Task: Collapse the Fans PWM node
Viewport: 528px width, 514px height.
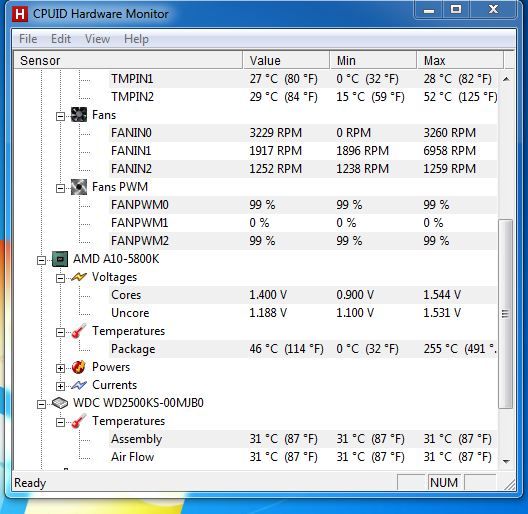Action: tap(60, 188)
